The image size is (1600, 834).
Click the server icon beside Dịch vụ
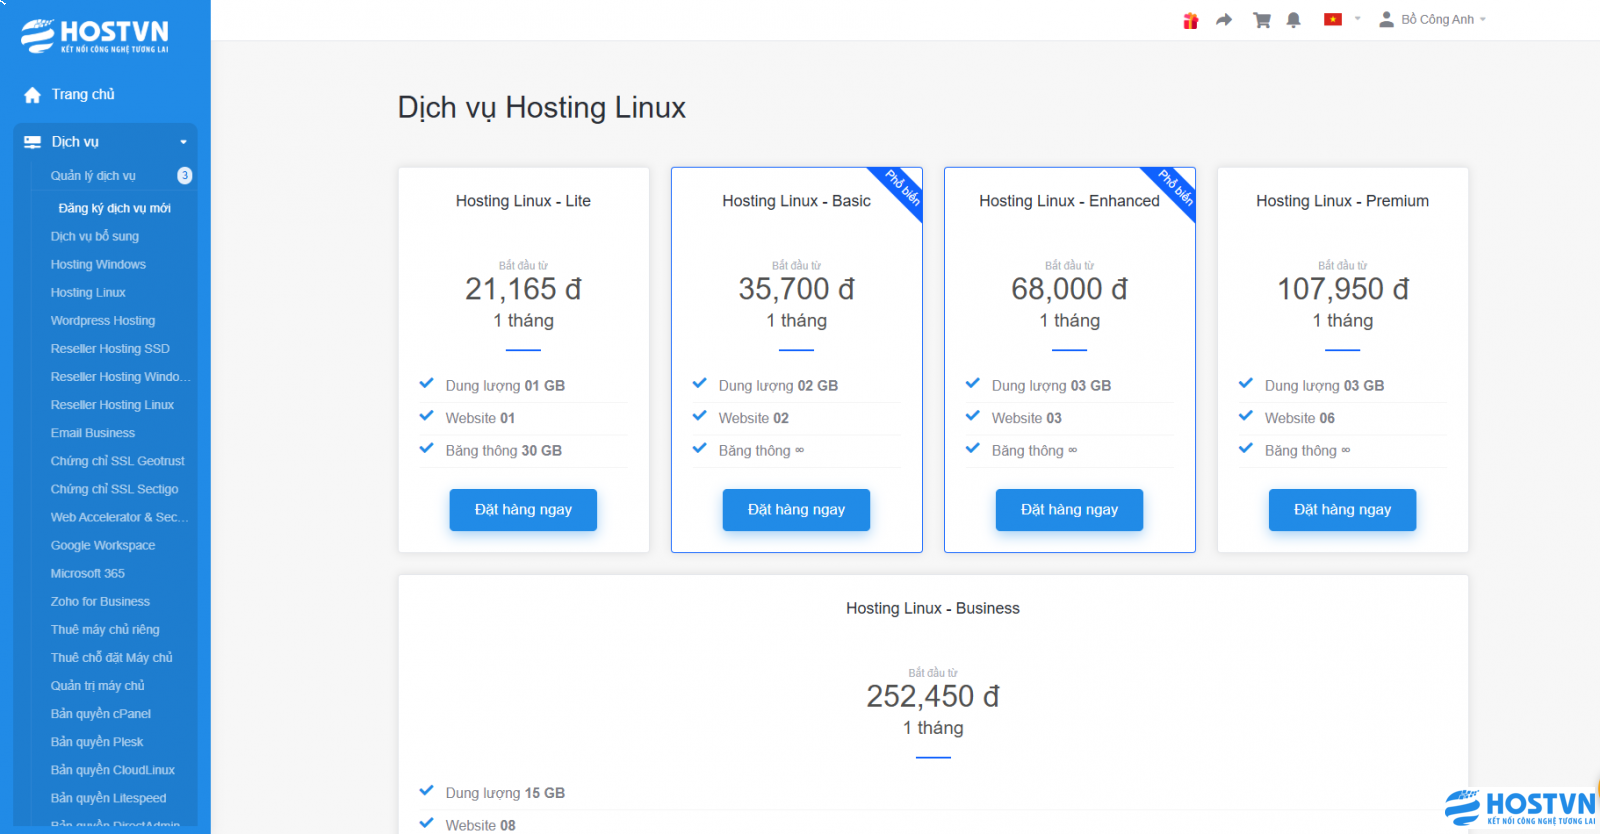32,142
